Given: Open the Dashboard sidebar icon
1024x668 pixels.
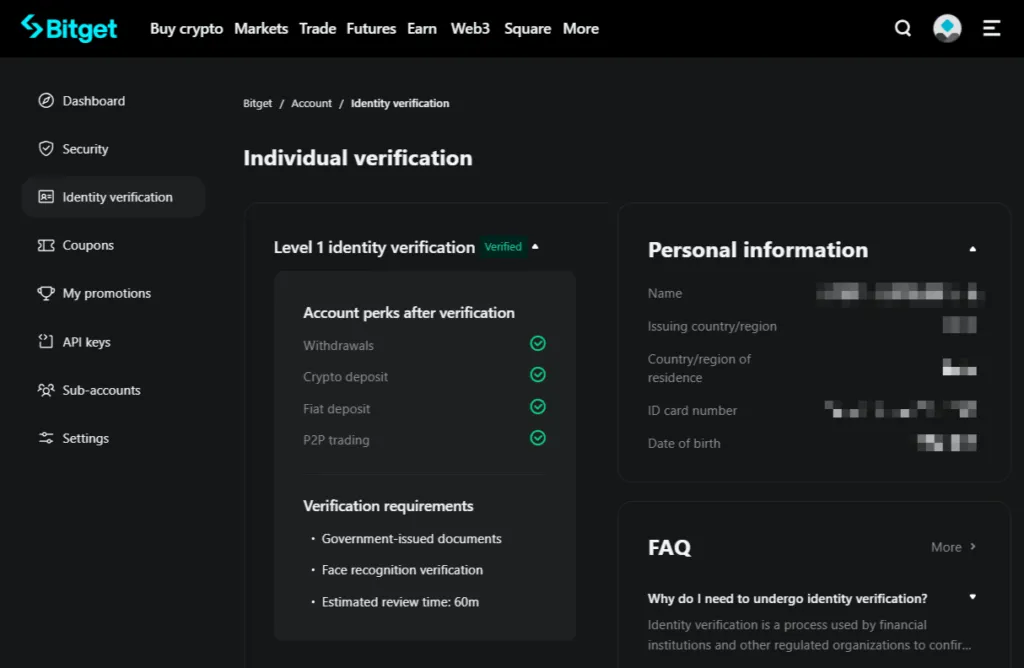Looking at the screenshot, I should [47, 100].
